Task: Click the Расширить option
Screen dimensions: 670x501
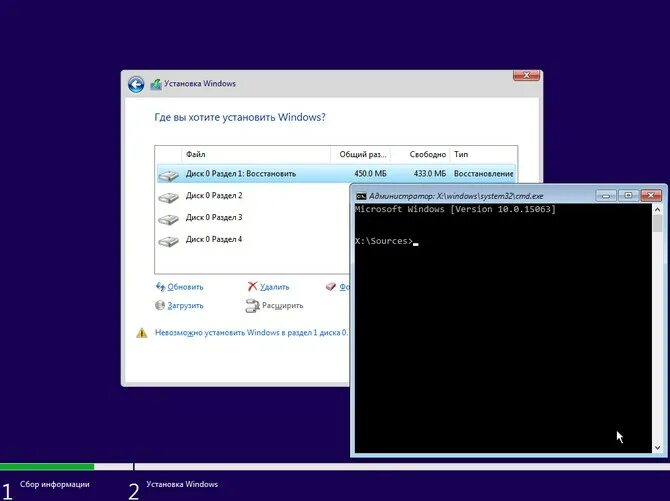Action: pos(282,306)
